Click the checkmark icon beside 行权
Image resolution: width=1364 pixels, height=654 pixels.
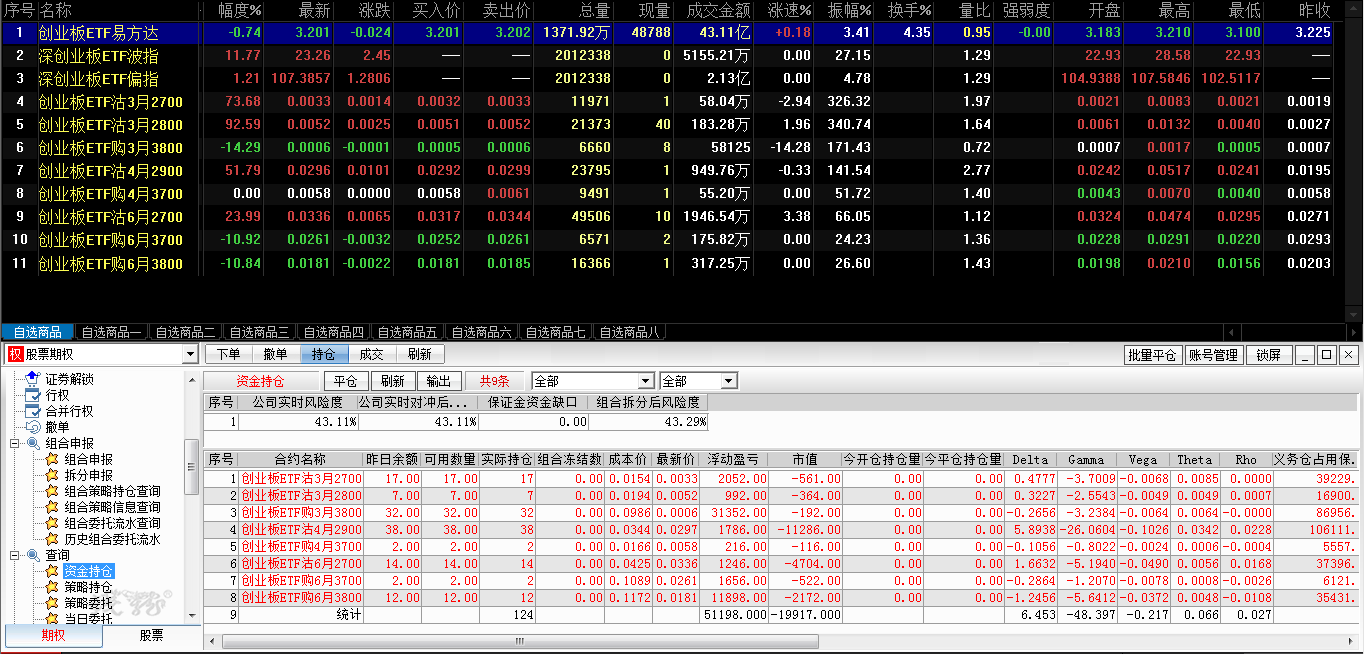tap(32, 395)
